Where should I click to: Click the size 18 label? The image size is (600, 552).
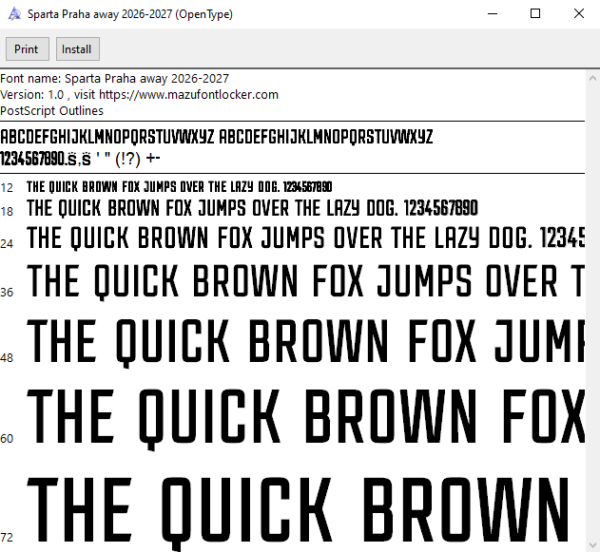(7, 212)
